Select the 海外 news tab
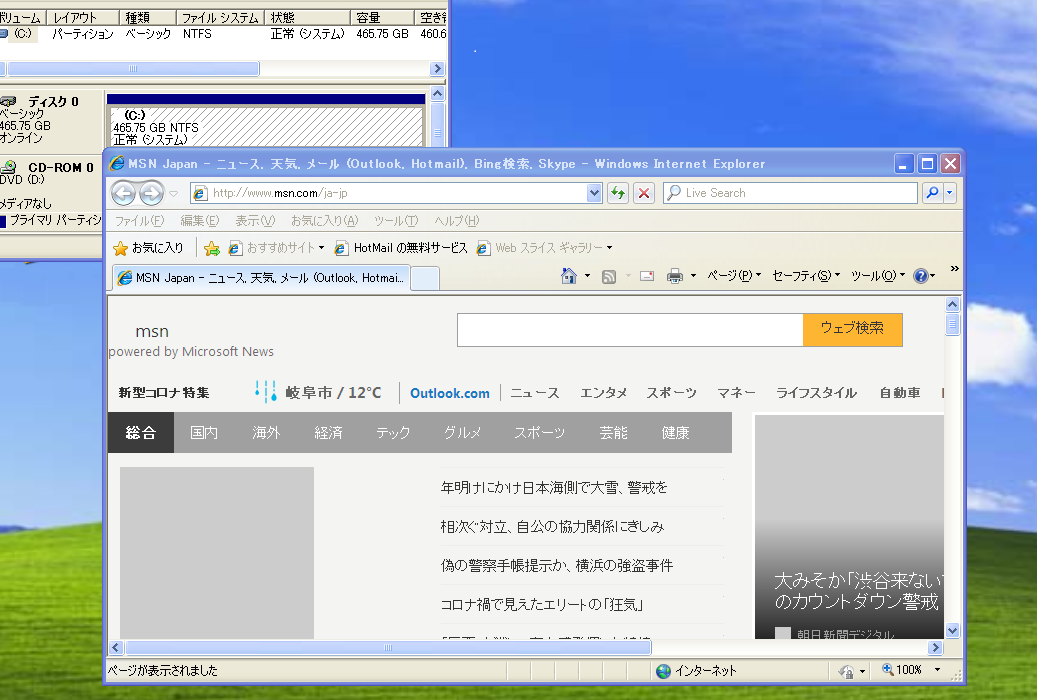 click(x=266, y=433)
